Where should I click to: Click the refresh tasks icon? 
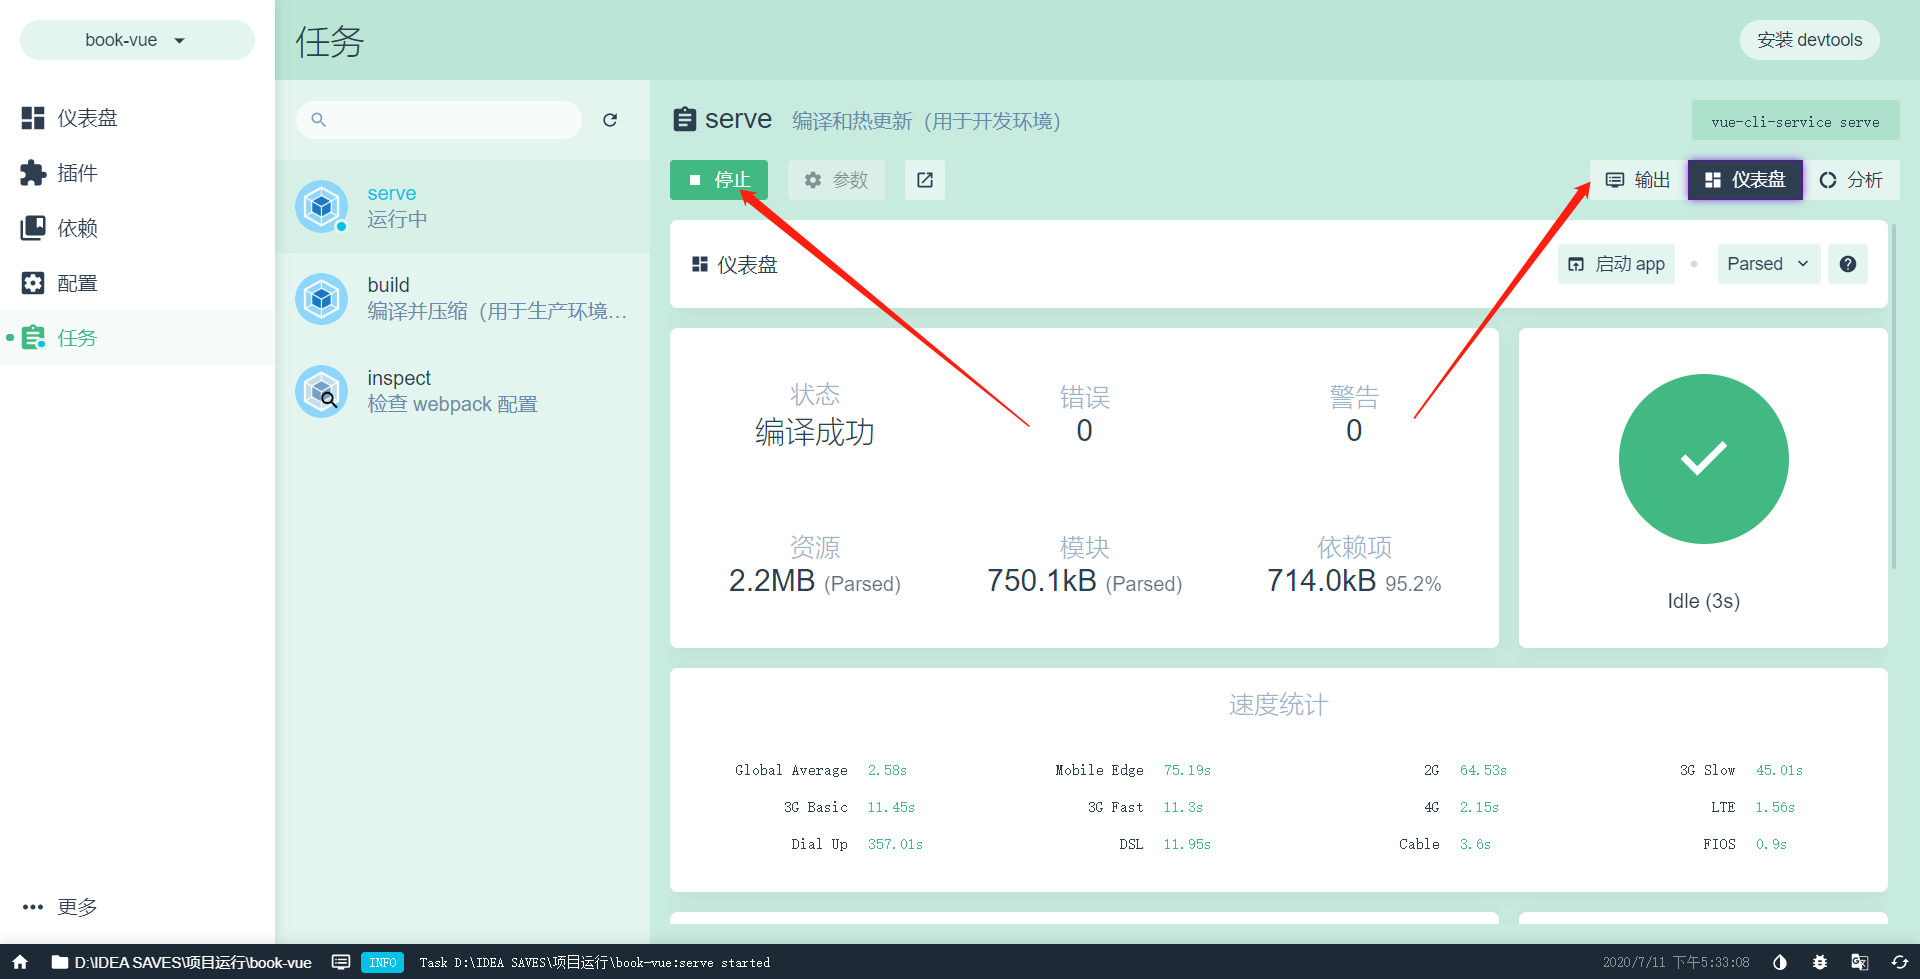pos(610,120)
